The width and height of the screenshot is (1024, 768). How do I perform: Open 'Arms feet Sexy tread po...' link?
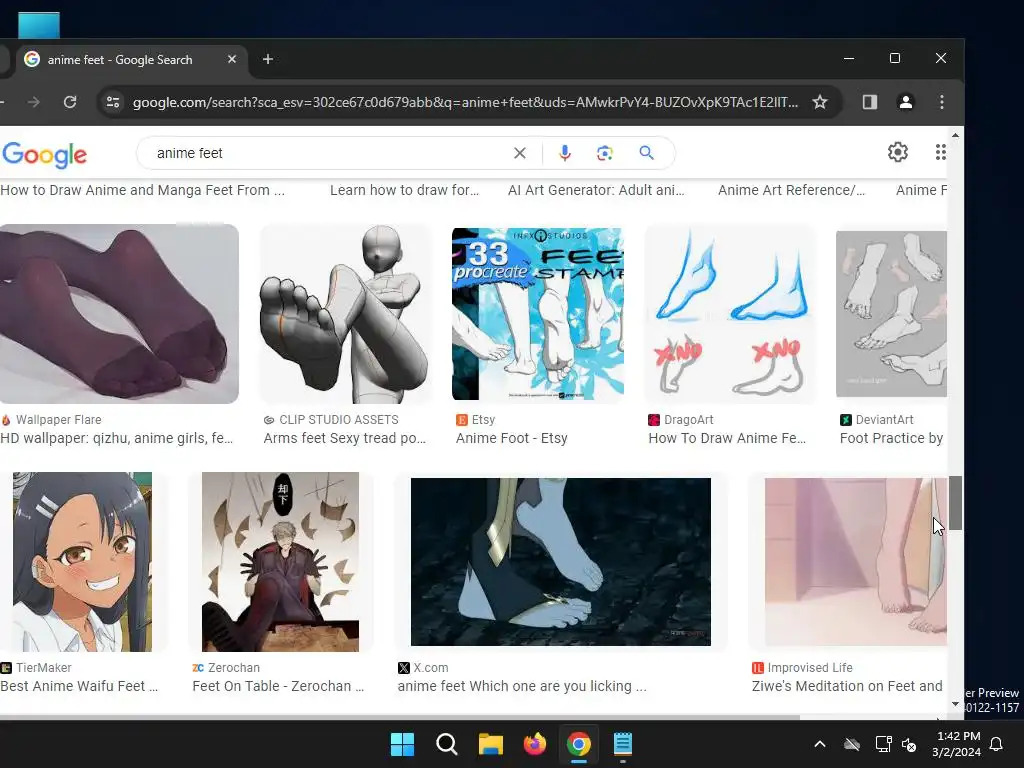pos(345,438)
